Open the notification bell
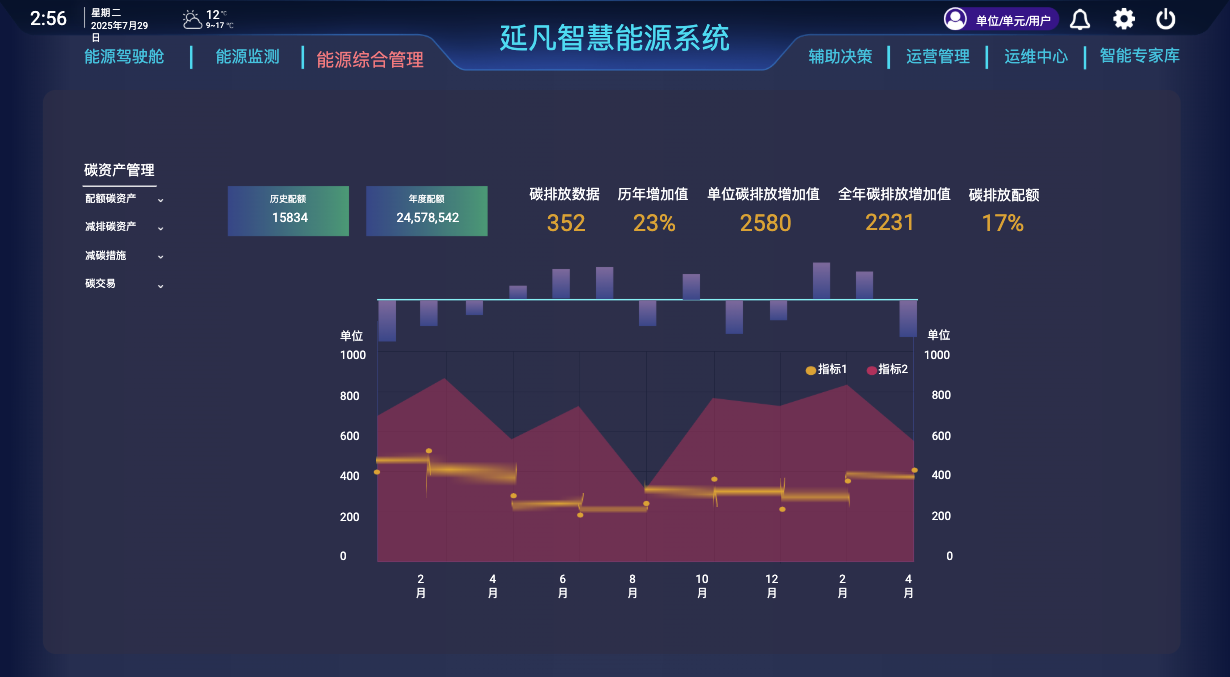 pyautogui.click(x=1080, y=19)
